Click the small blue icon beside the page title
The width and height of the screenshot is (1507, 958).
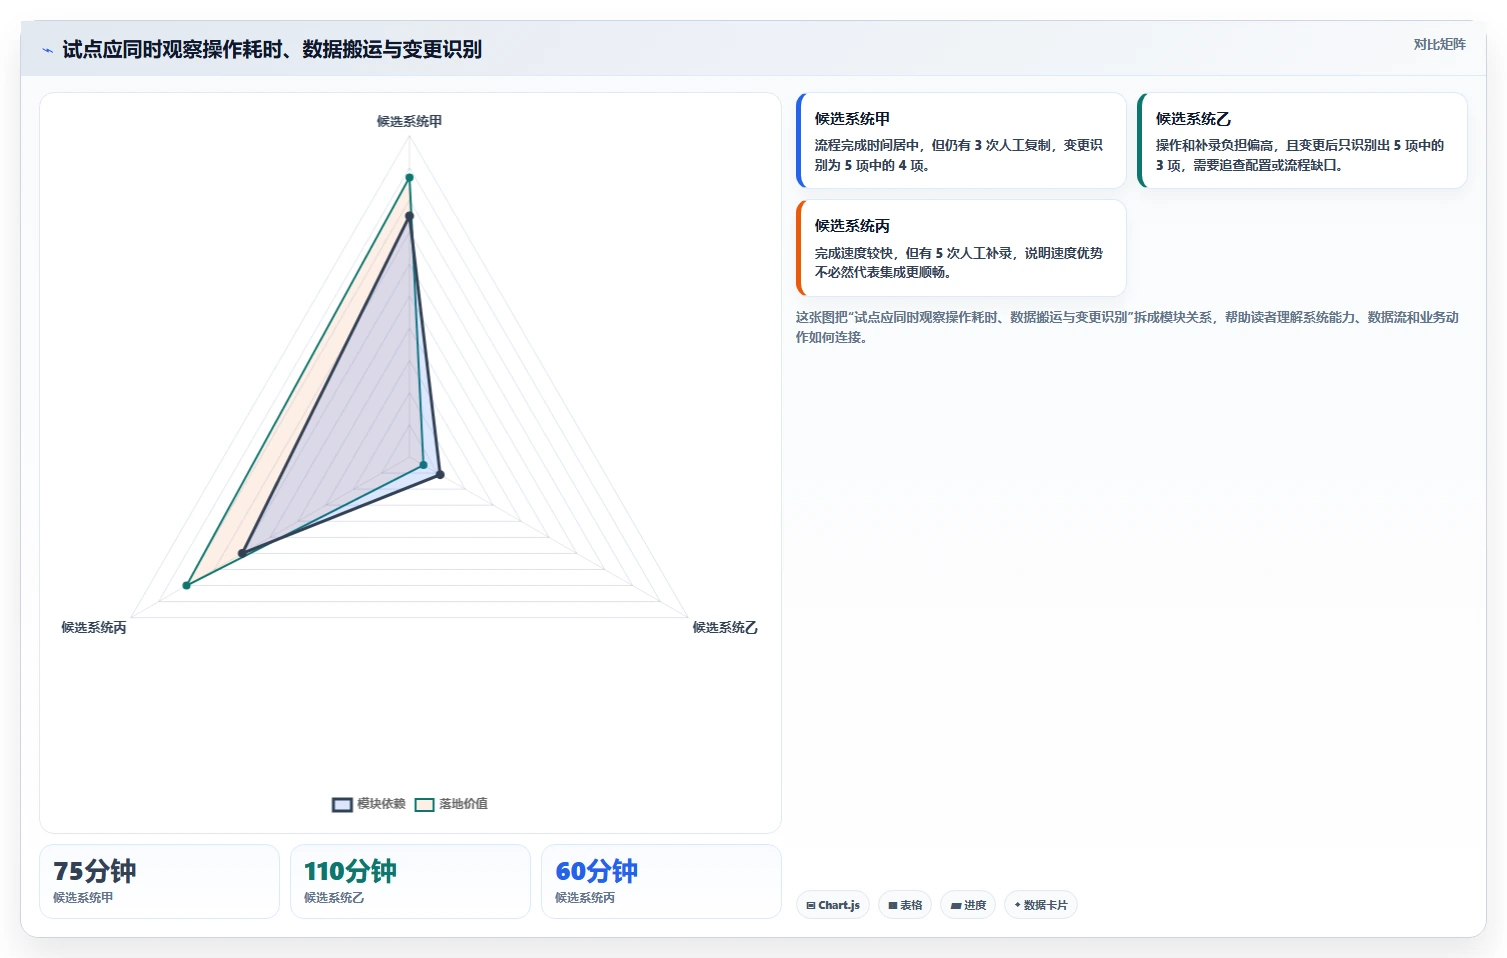[47, 50]
